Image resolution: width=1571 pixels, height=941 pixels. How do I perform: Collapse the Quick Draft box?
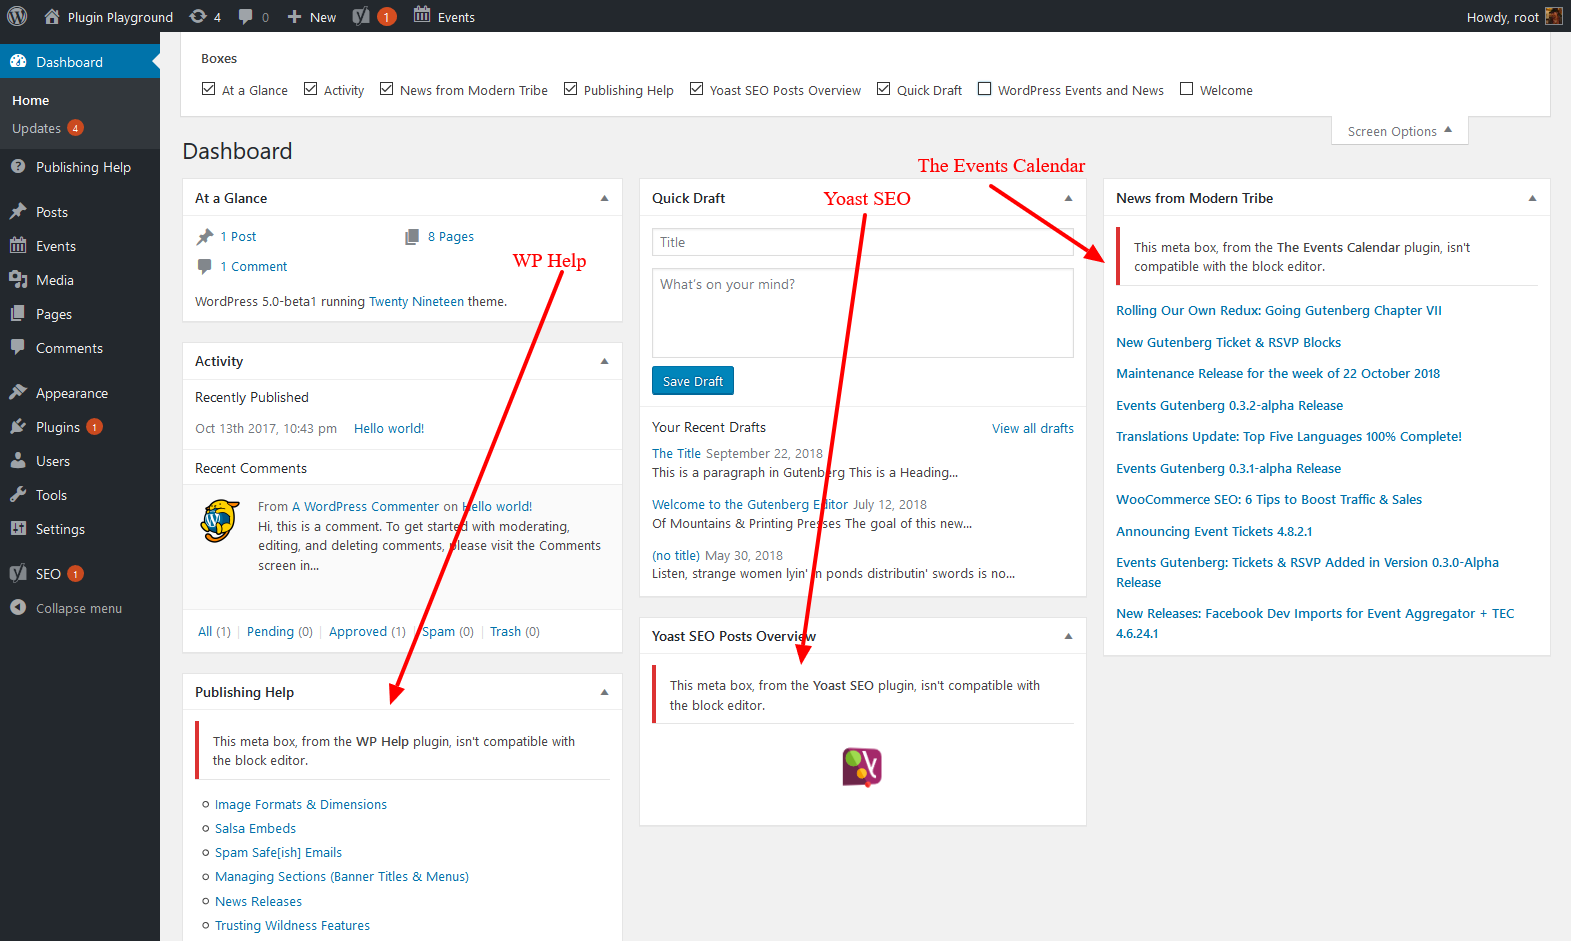point(1068,198)
